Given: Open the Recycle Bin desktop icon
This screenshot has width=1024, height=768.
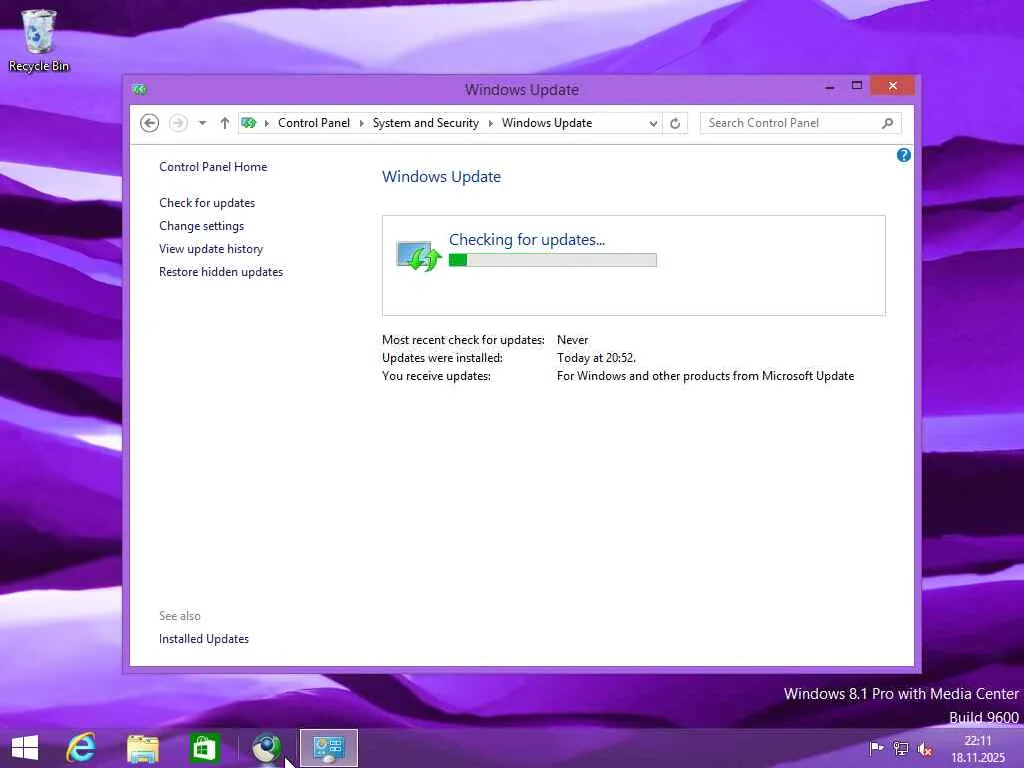Looking at the screenshot, I should coord(39,40).
